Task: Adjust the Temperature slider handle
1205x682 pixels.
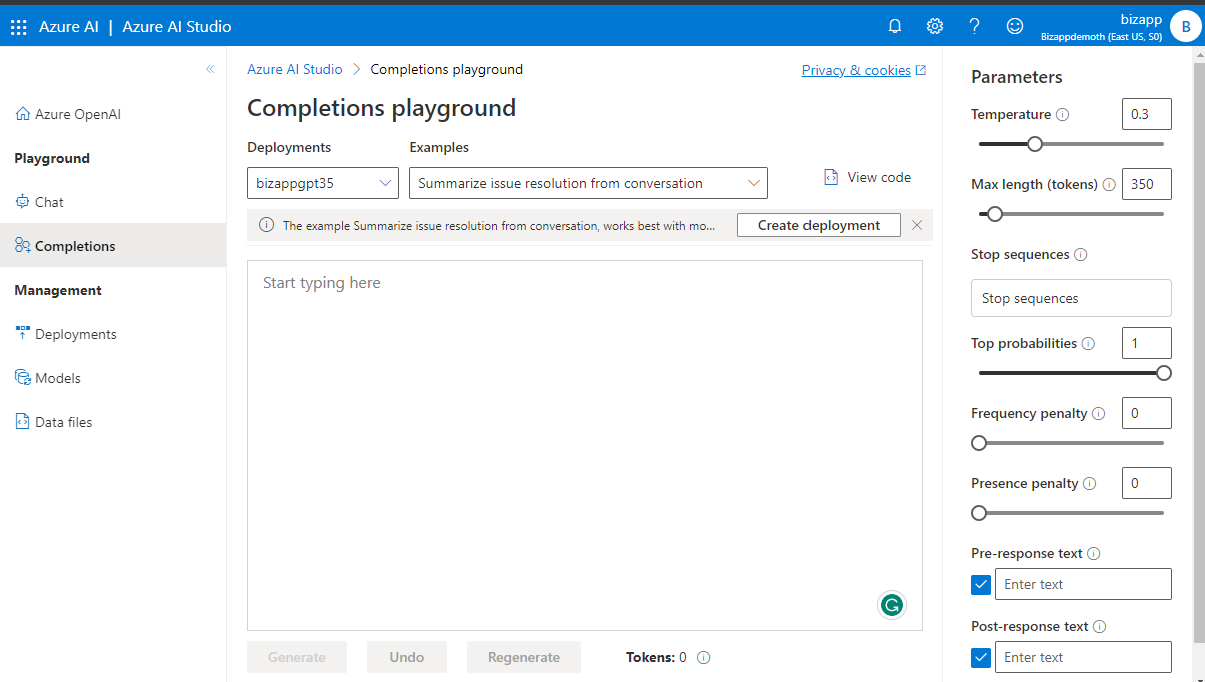Action: tap(1035, 144)
